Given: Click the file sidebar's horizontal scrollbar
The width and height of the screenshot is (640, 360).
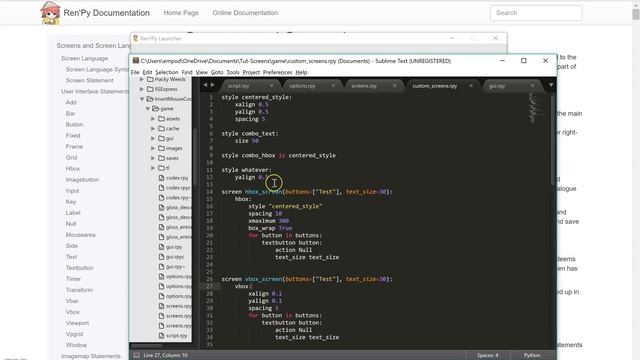Looking at the screenshot, I should tap(147, 345).
